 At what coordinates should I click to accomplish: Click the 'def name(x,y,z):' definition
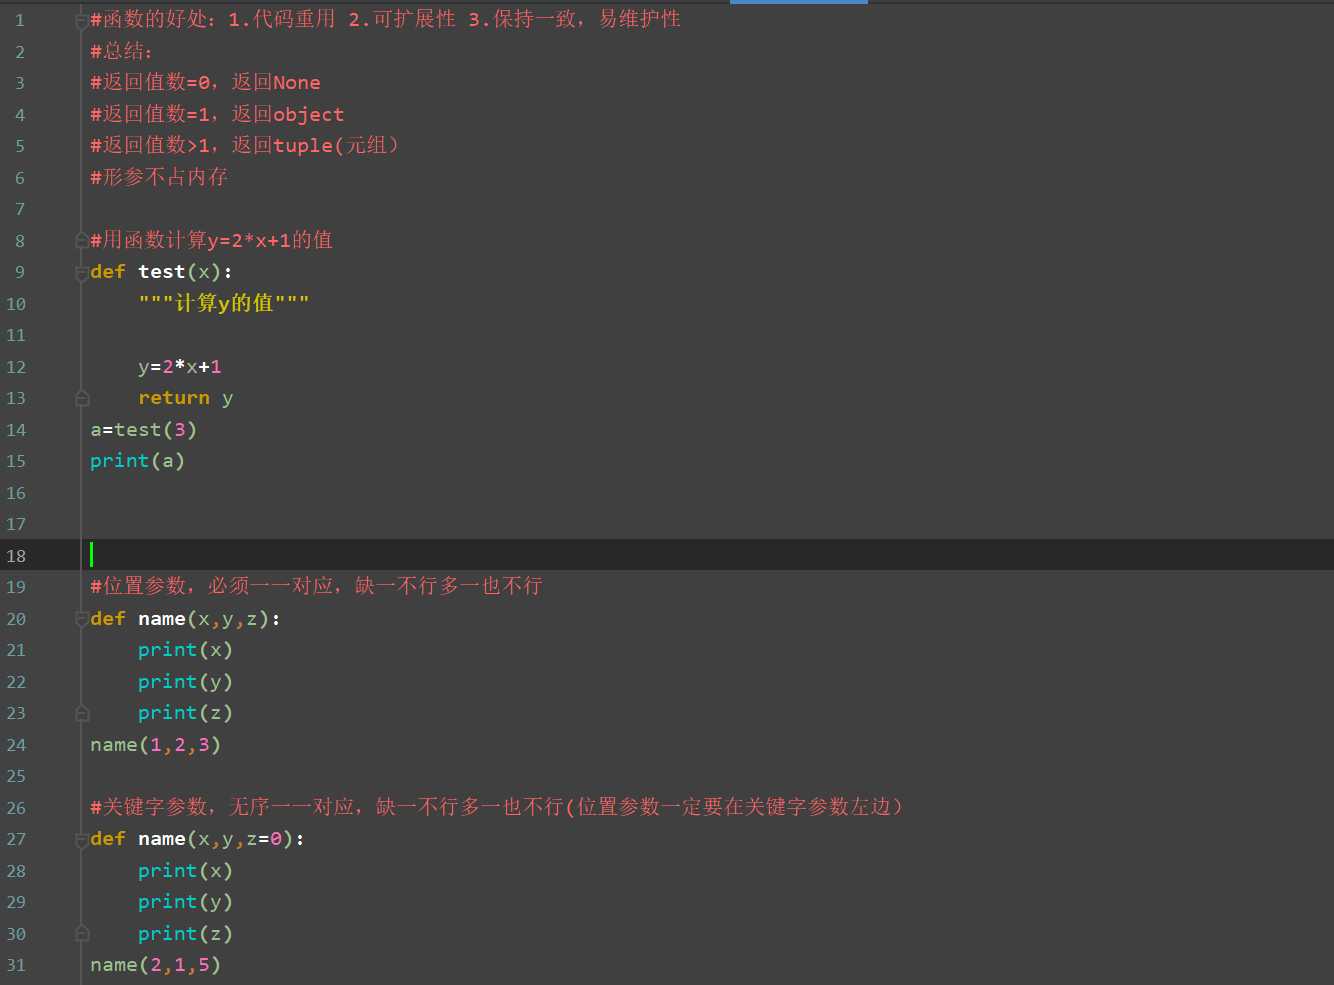(x=186, y=619)
